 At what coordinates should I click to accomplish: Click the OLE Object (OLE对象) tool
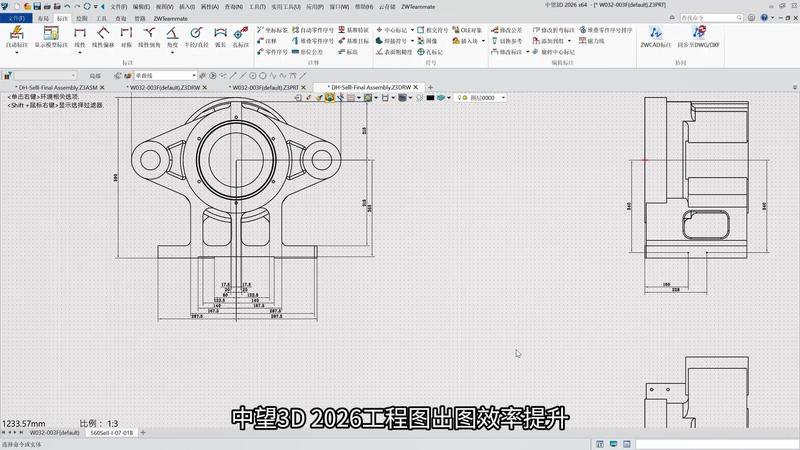(x=467, y=30)
